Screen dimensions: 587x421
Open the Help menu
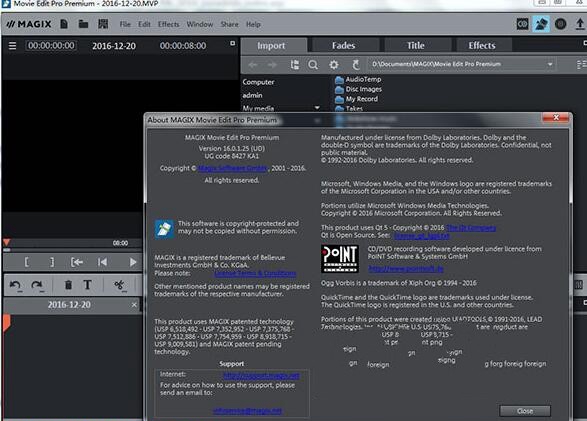pyautogui.click(x=253, y=24)
